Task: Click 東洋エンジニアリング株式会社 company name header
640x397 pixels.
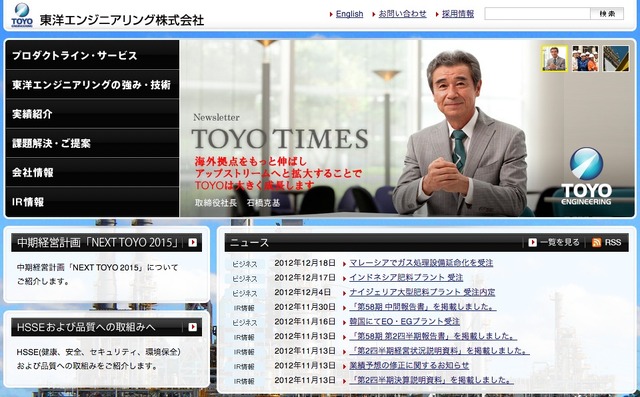Action: [x=122, y=20]
